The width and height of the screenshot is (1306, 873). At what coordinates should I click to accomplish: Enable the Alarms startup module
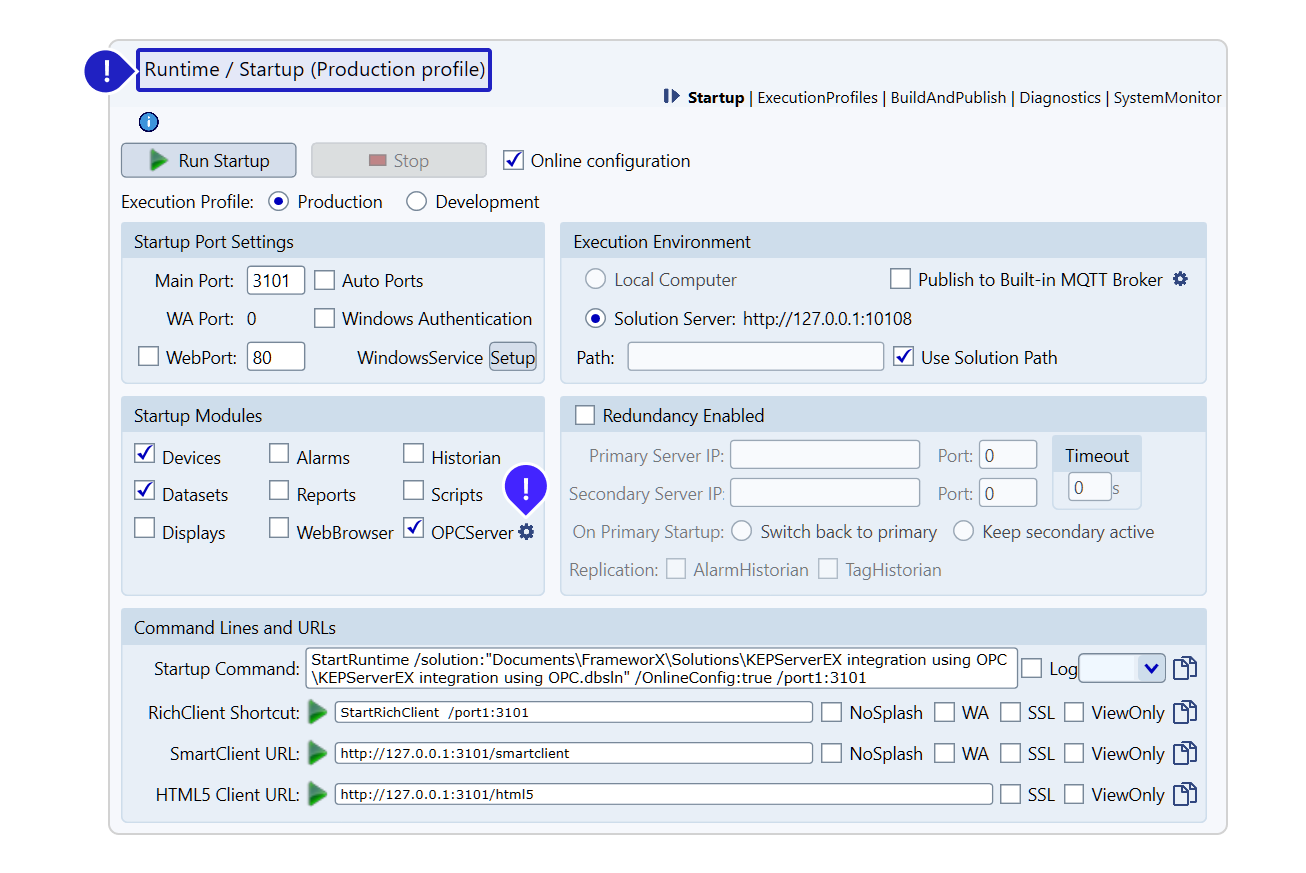[x=279, y=455]
